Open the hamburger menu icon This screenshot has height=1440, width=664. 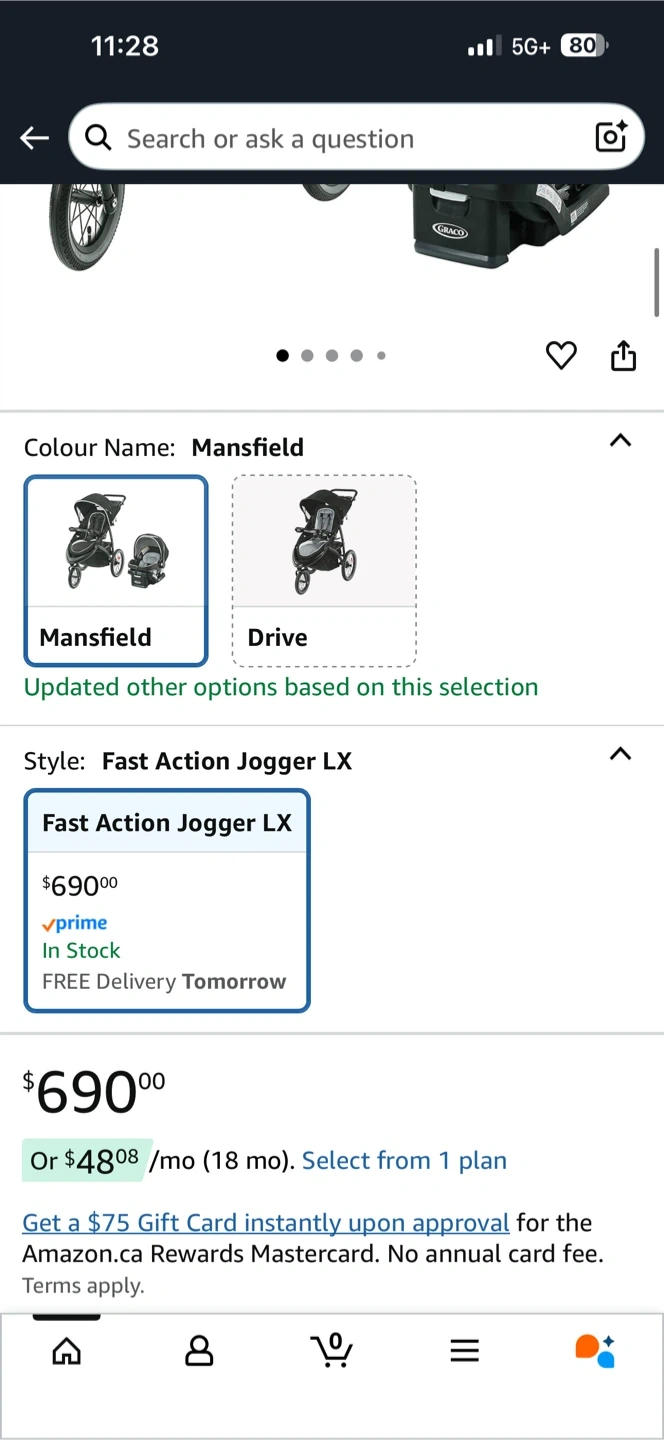(x=464, y=1351)
